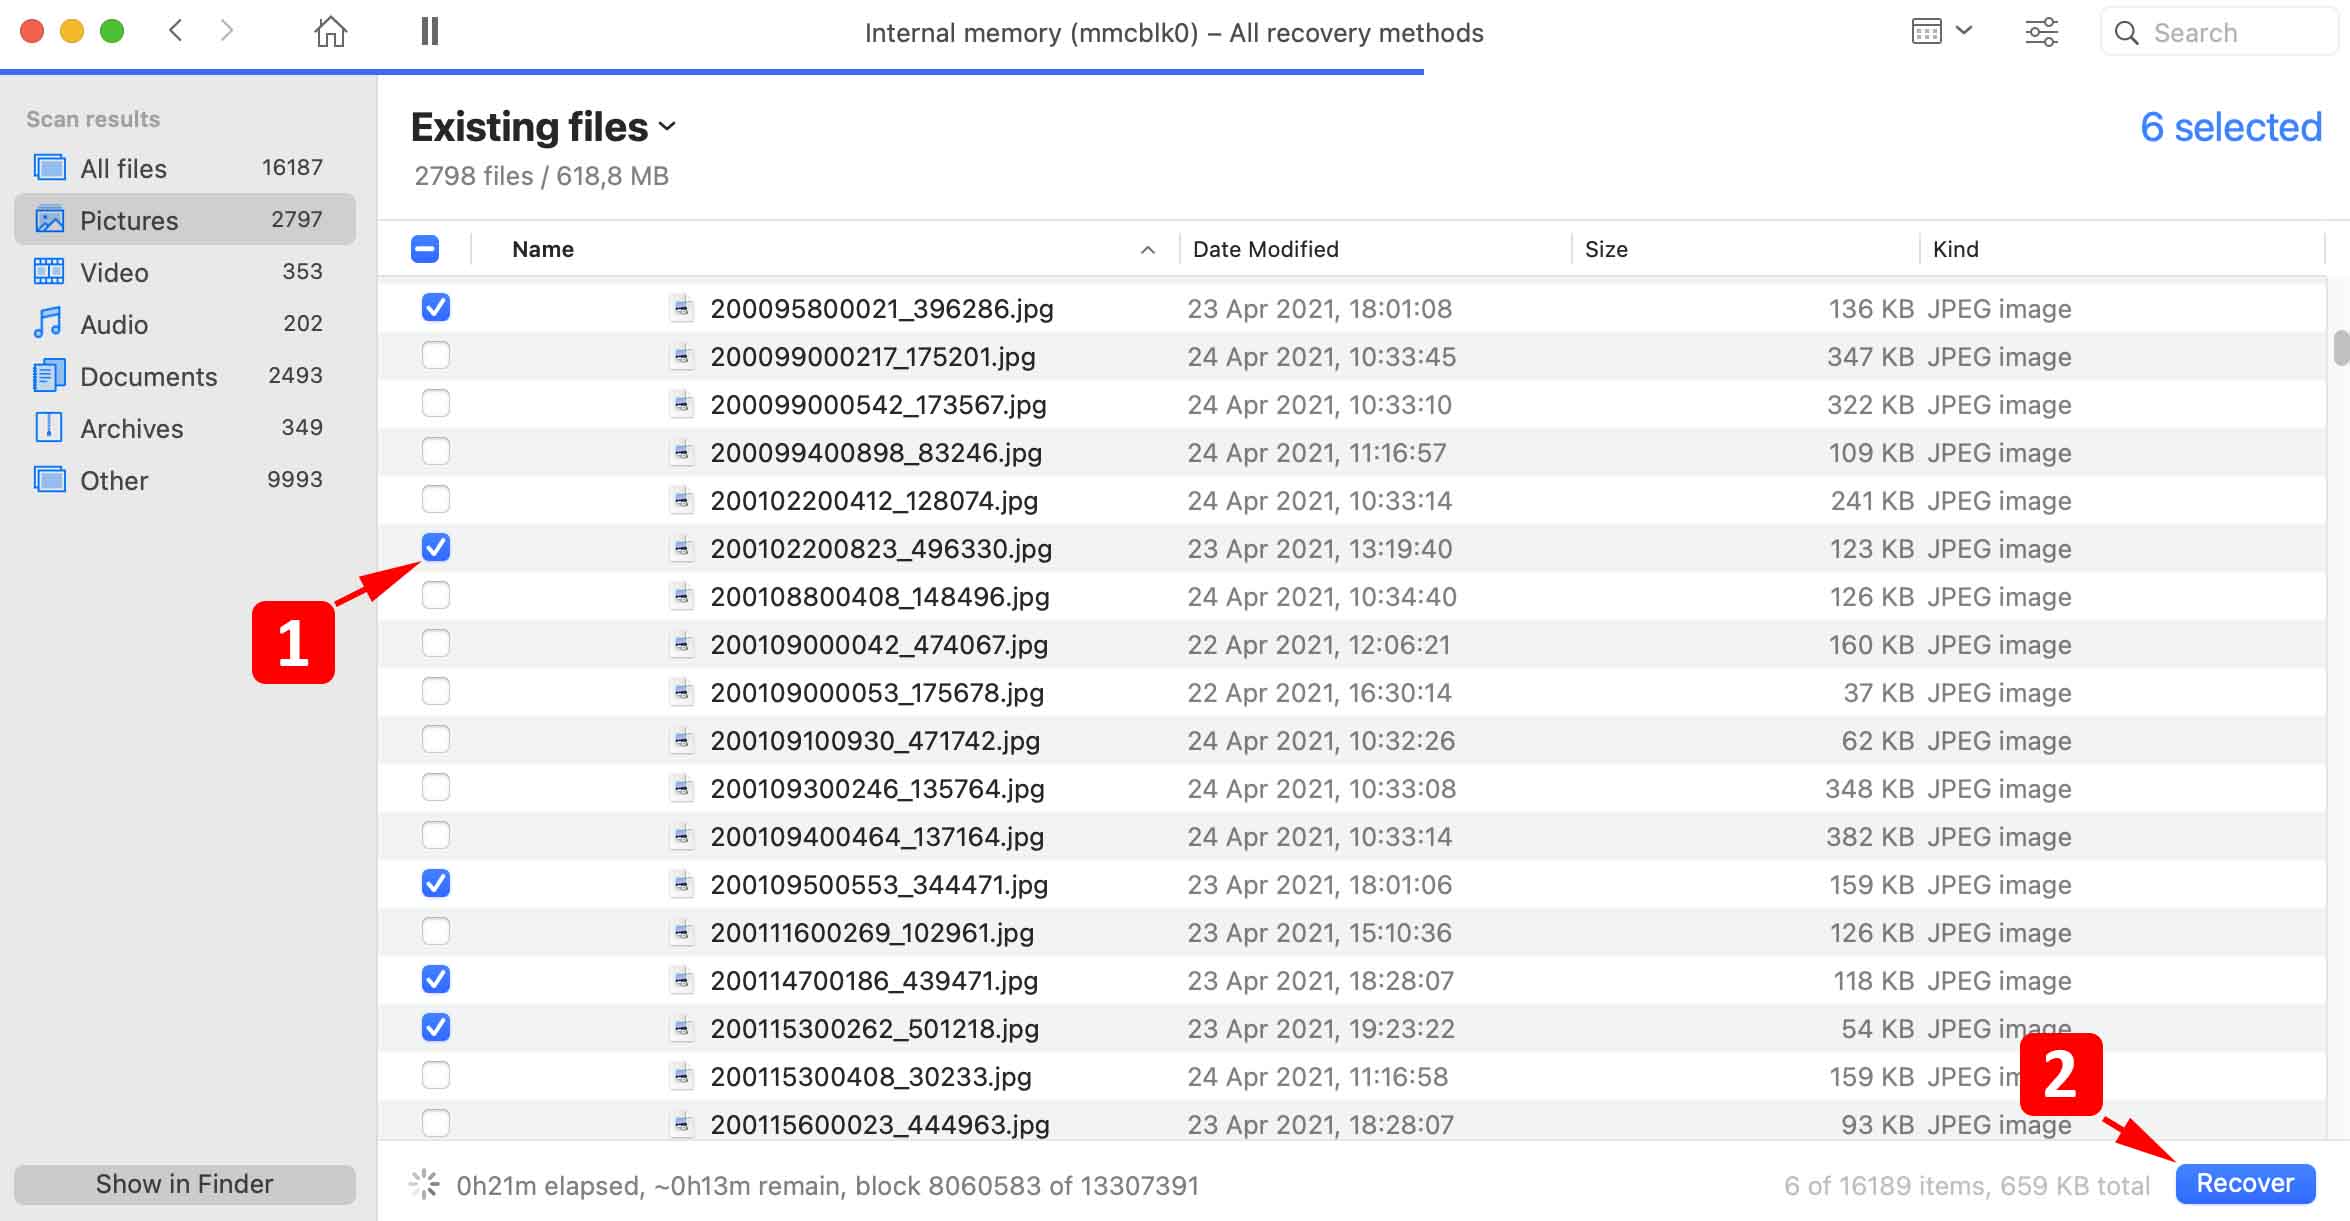The height and width of the screenshot is (1221, 2350).
Task: Click 6 of 16189 items status
Action: [1966, 1186]
